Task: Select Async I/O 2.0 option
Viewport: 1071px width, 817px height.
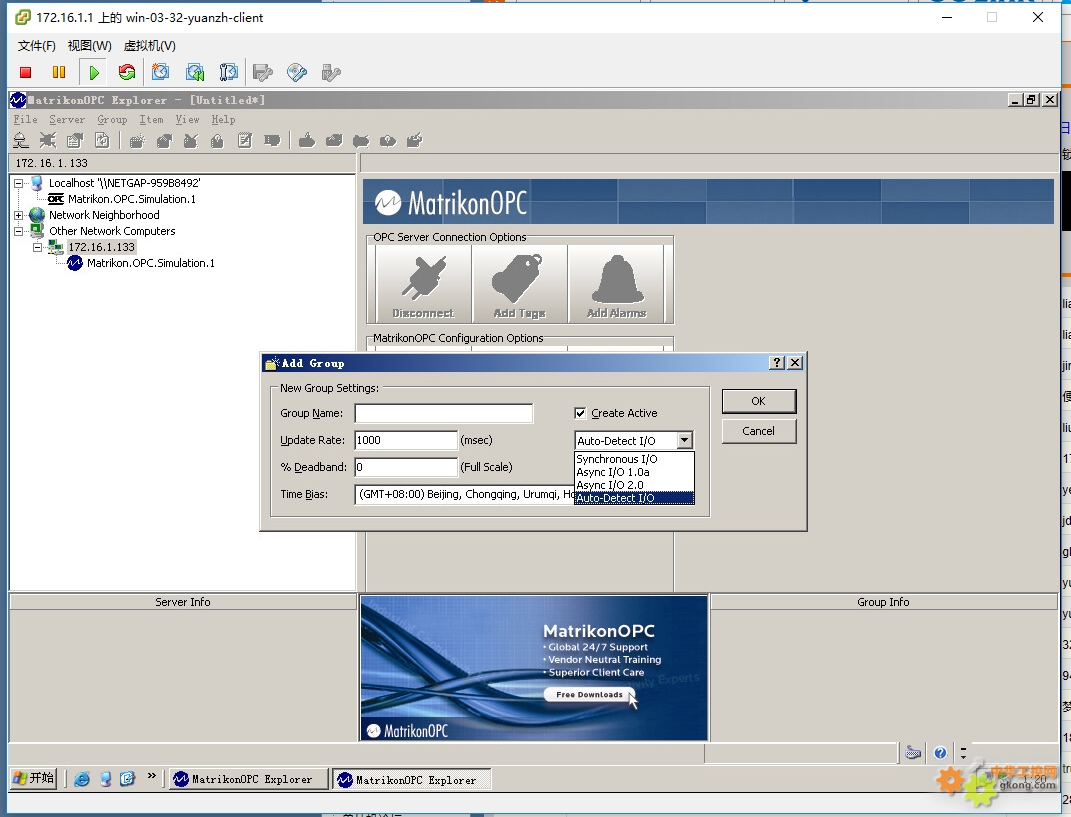Action: [634, 485]
